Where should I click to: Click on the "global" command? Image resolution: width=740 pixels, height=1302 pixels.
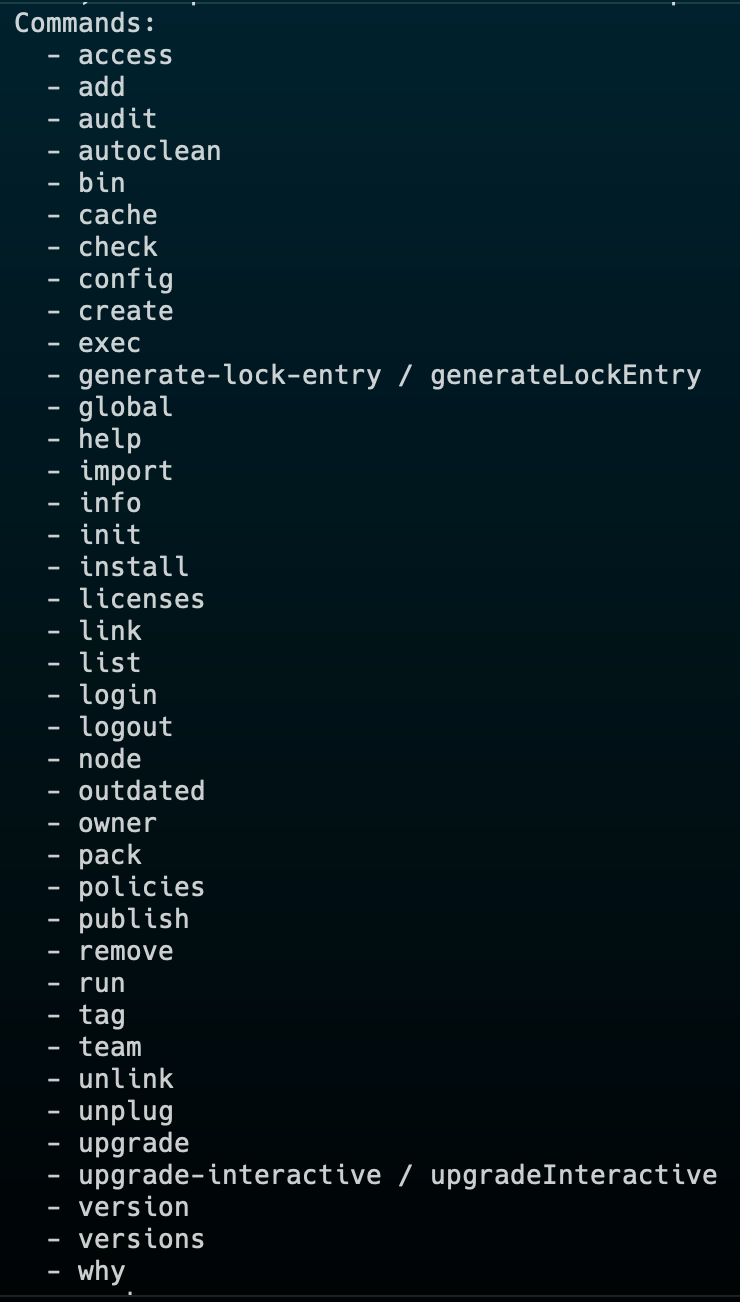click(125, 407)
